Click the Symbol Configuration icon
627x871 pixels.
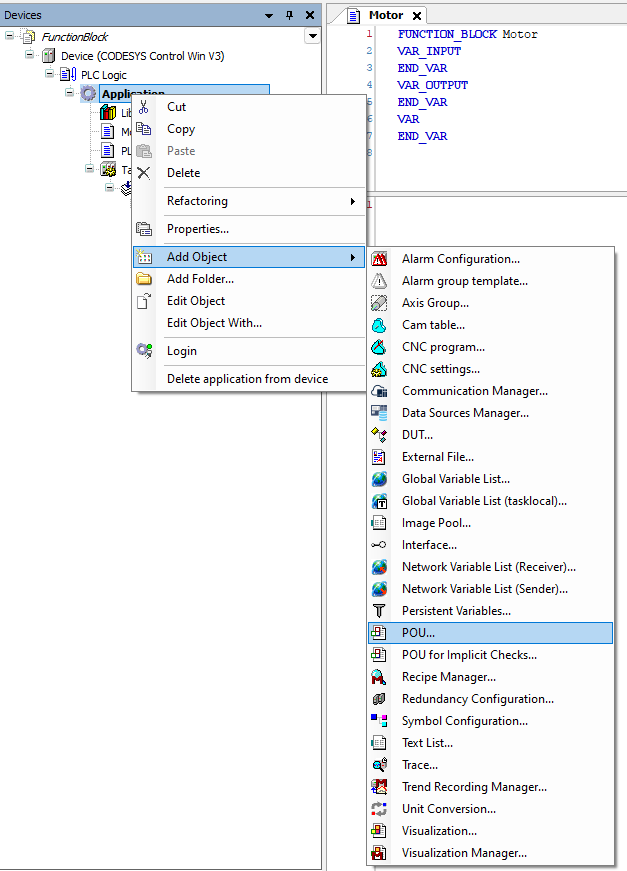coord(379,721)
